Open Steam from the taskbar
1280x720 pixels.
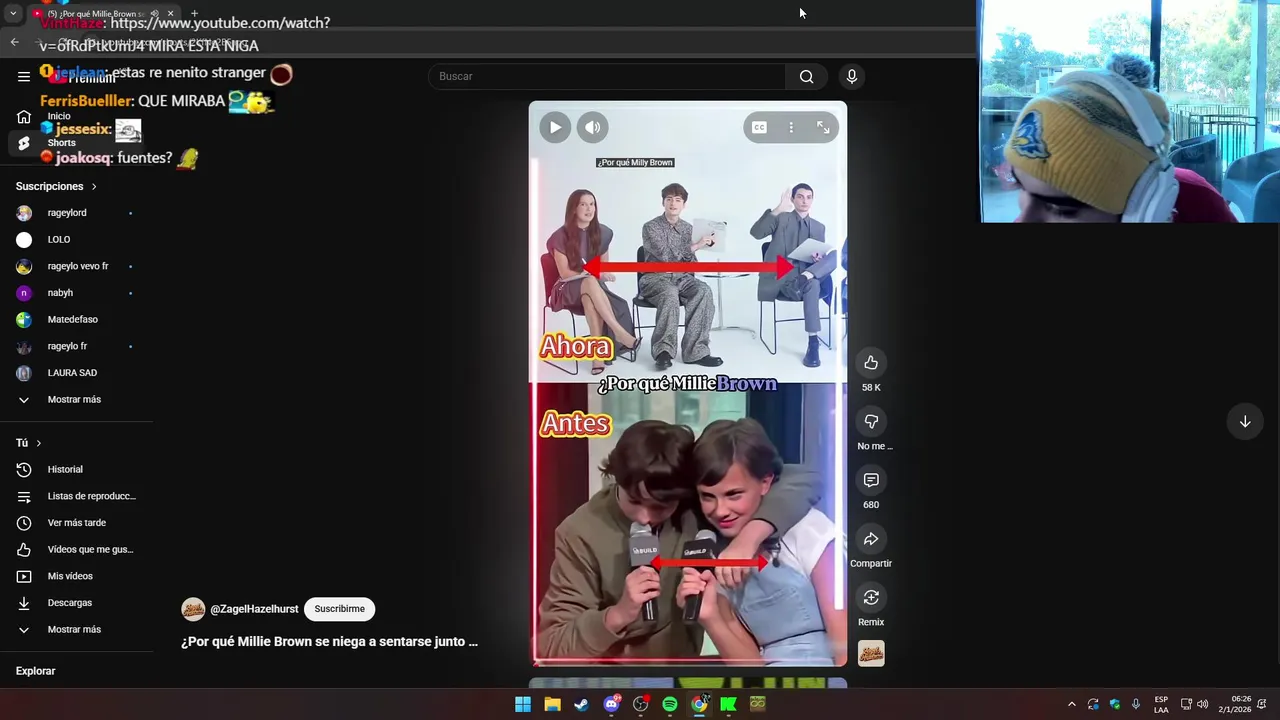[x=581, y=704]
